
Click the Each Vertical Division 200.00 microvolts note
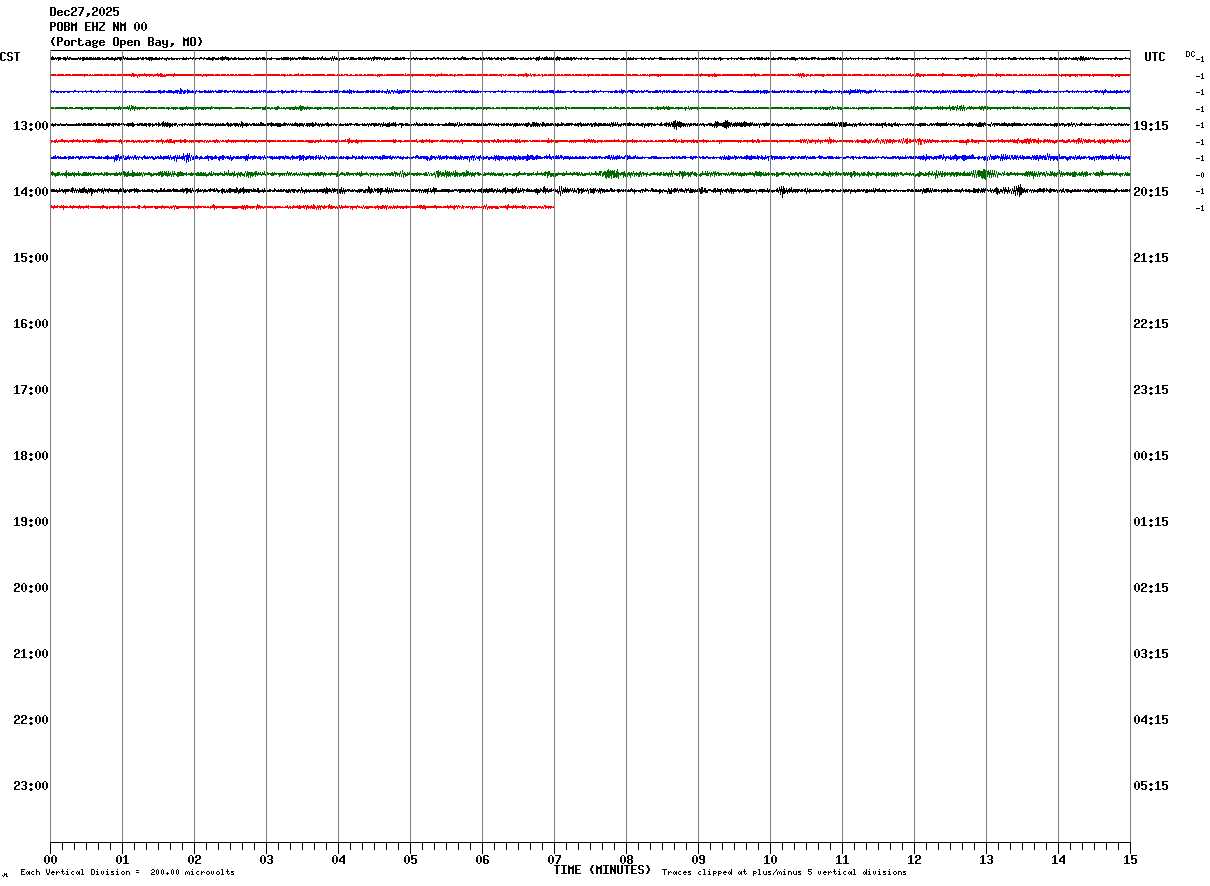pos(127,872)
